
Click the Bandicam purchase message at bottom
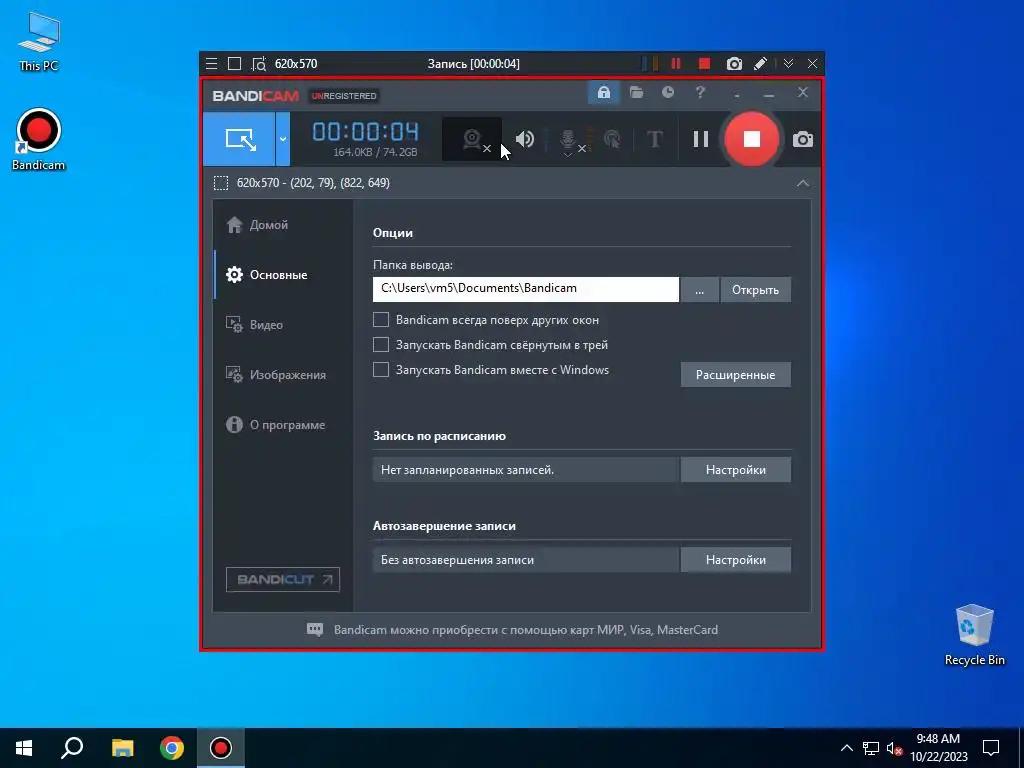point(526,630)
